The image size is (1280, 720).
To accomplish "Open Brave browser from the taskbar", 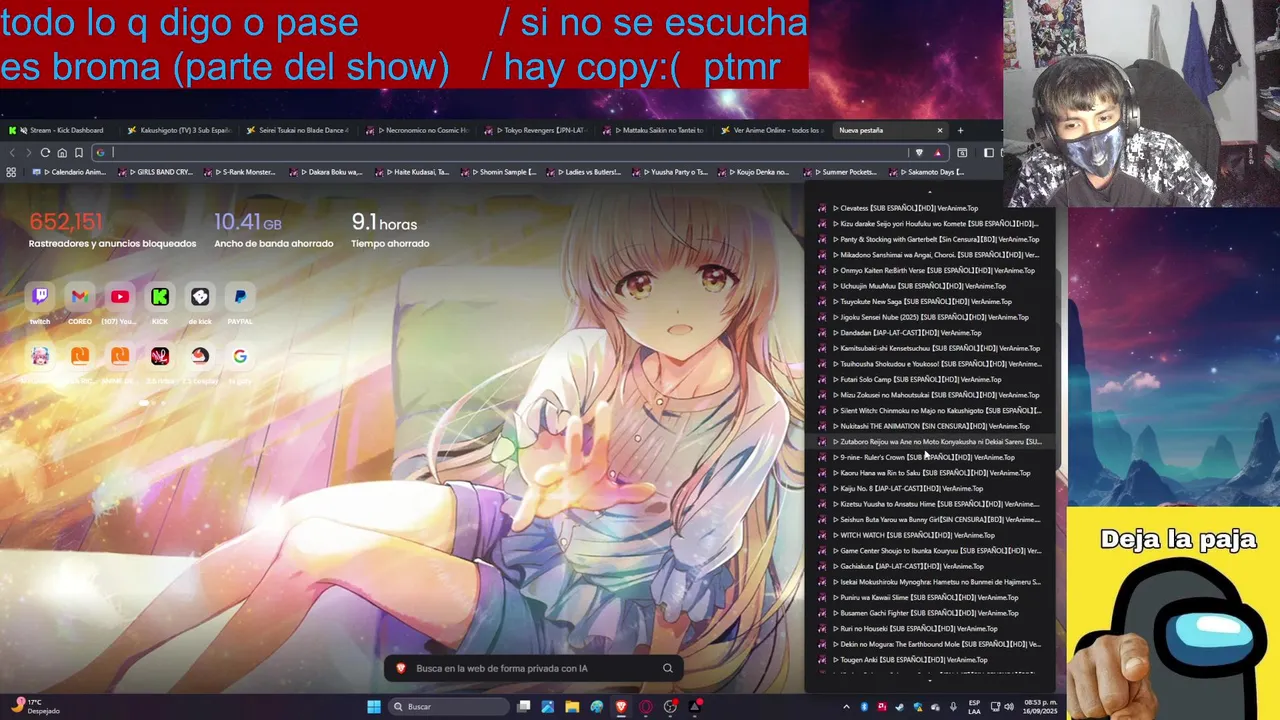I will tap(621, 706).
